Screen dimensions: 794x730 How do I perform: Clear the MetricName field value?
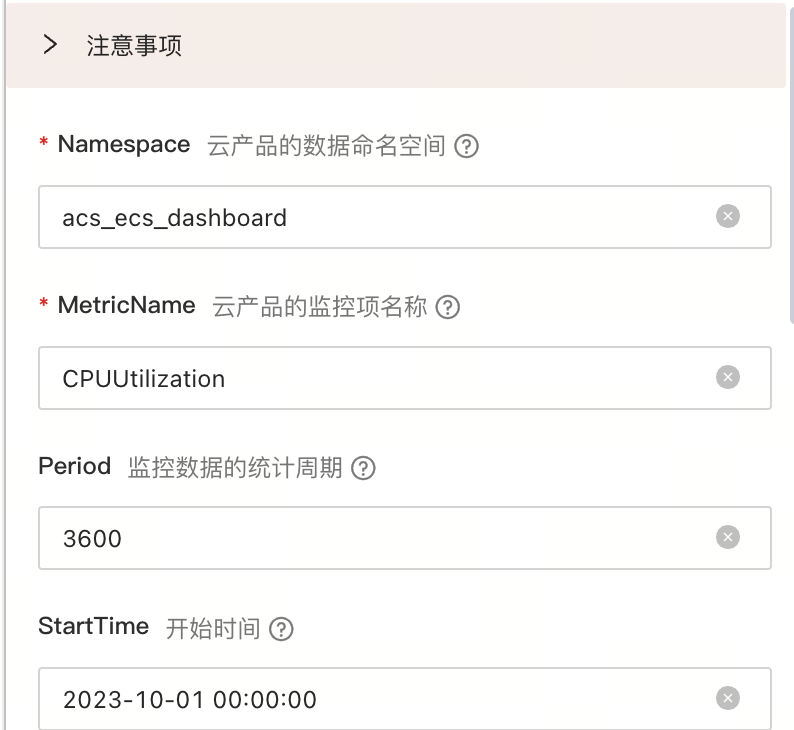pos(728,377)
